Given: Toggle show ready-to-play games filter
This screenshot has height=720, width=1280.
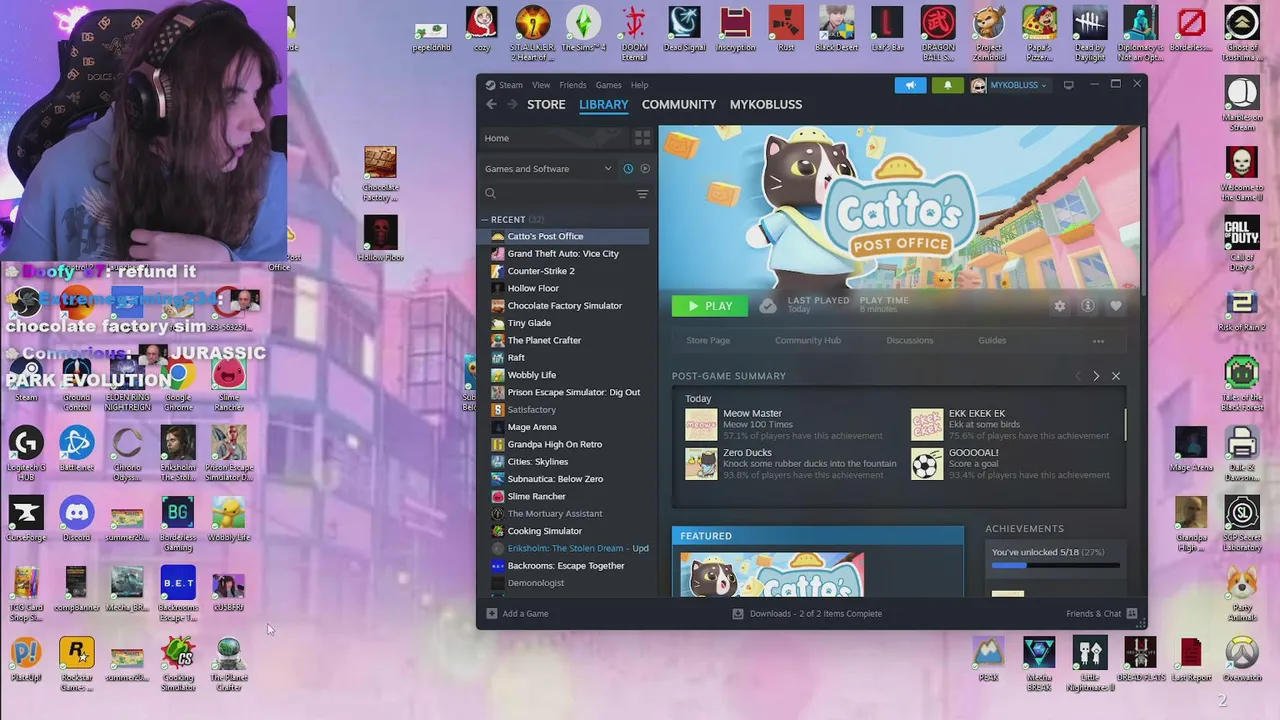Looking at the screenshot, I should tap(645, 169).
